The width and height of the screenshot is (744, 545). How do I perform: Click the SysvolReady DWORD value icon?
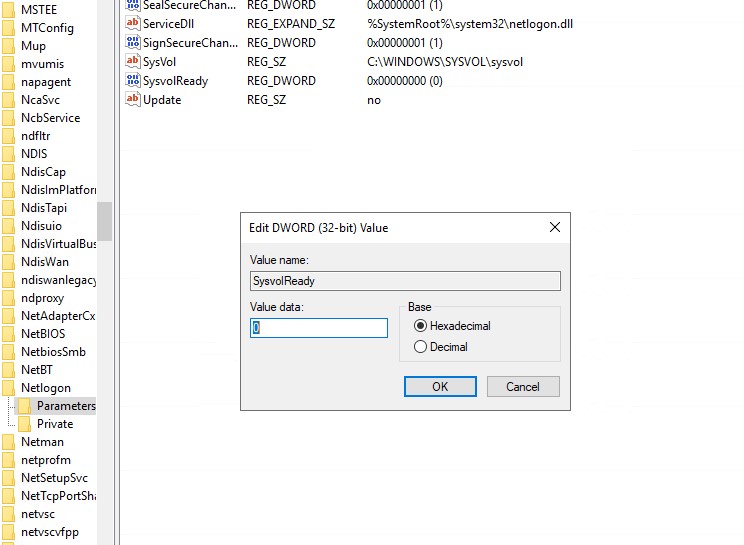(x=132, y=80)
